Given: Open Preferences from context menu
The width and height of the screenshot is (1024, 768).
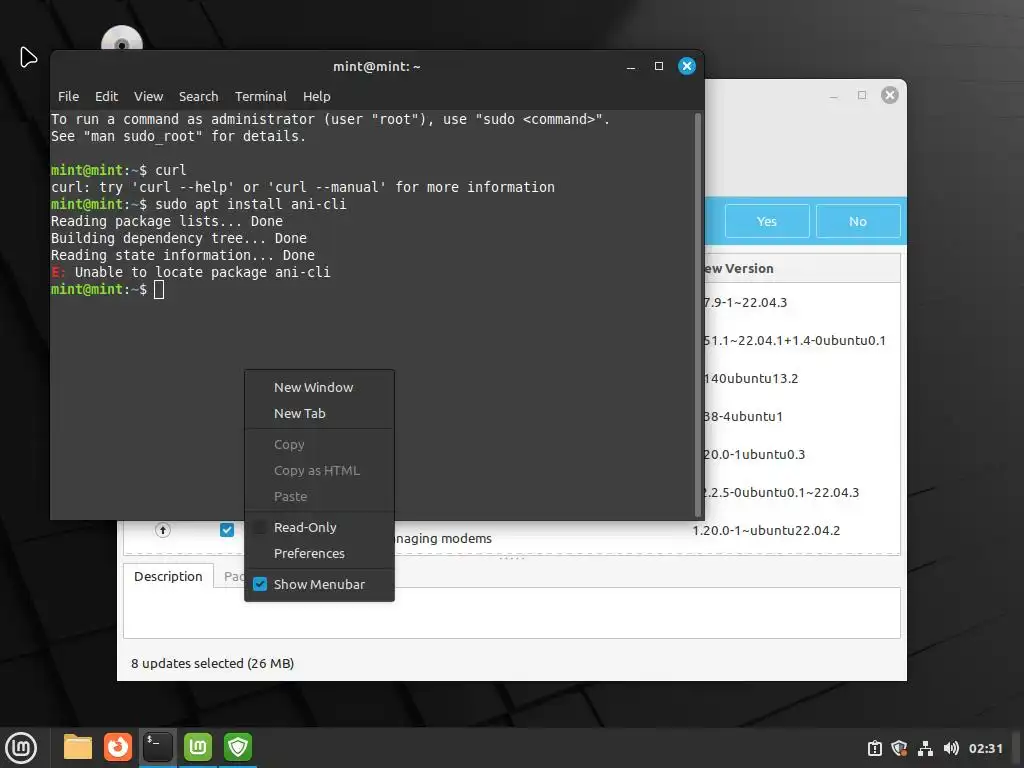Looking at the screenshot, I should (x=319, y=553).
